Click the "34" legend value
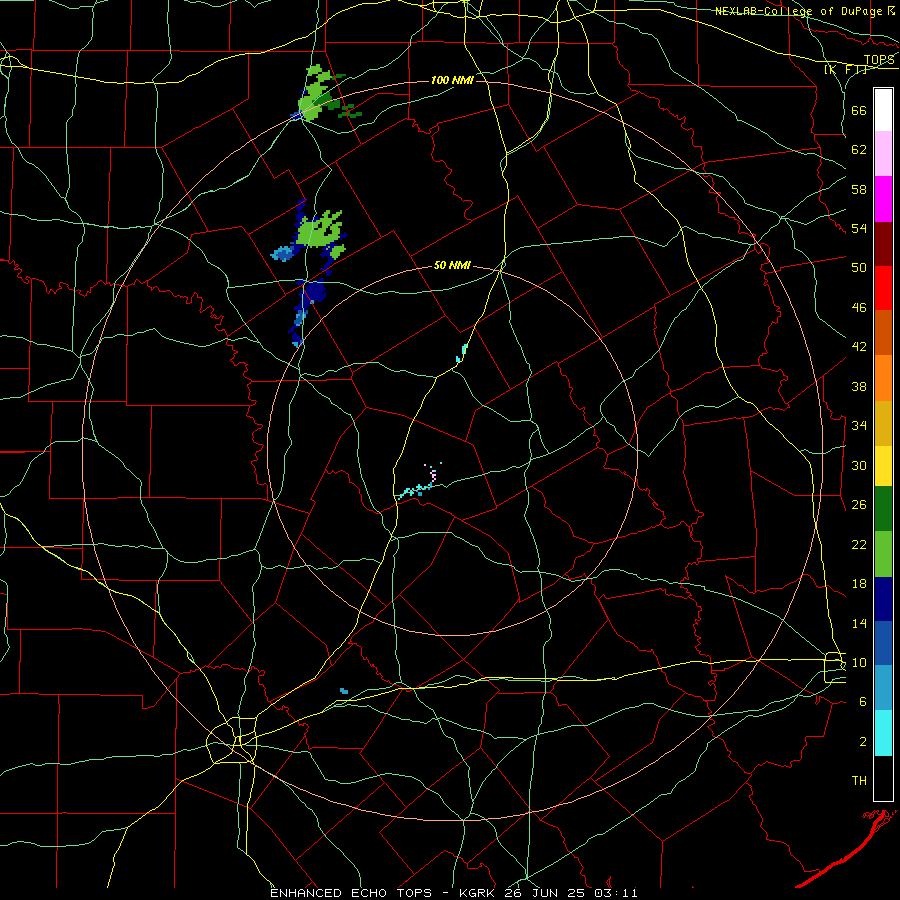The image size is (900, 900). (x=859, y=426)
